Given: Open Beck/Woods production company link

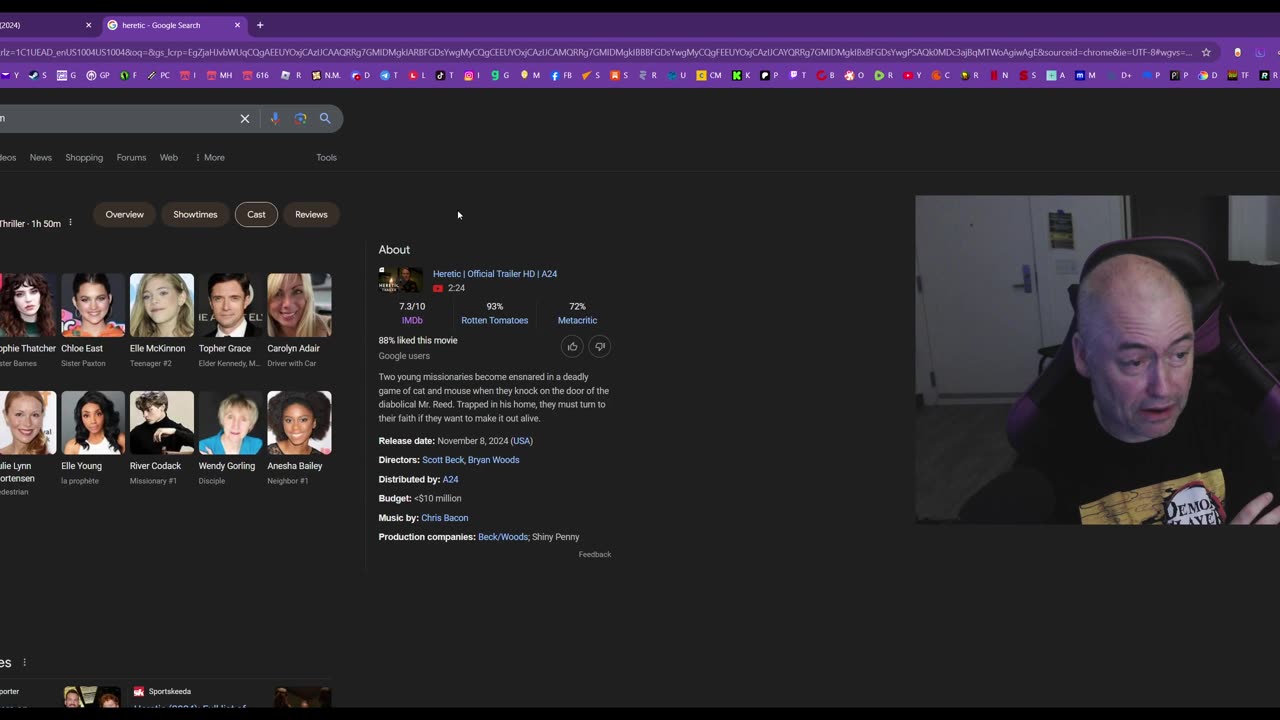Looking at the screenshot, I should pyautogui.click(x=503, y=537).
